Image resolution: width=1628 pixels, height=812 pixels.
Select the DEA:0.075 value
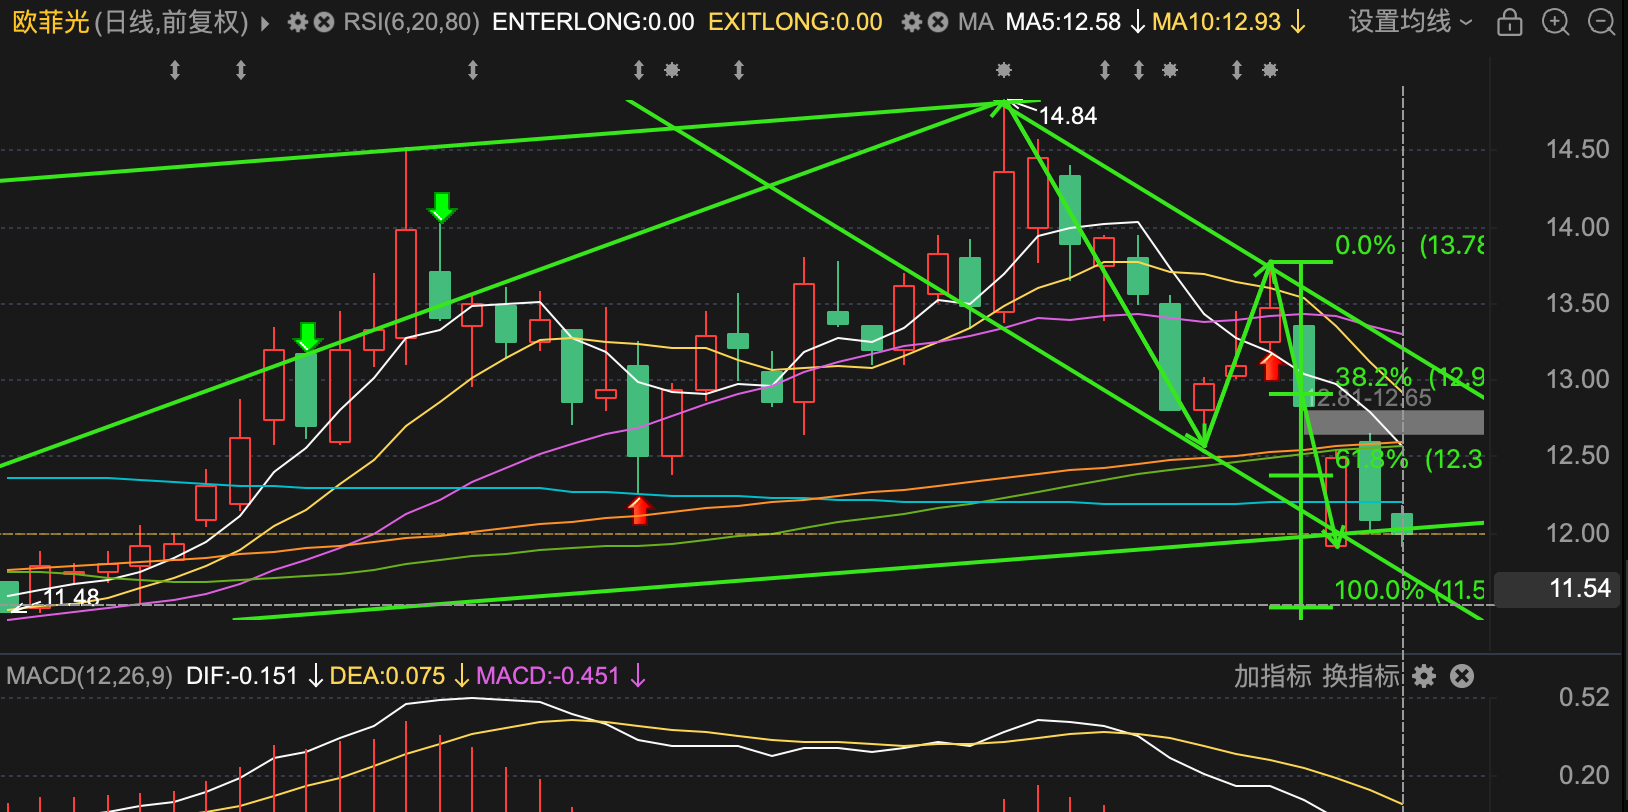[x=387, y=676]
